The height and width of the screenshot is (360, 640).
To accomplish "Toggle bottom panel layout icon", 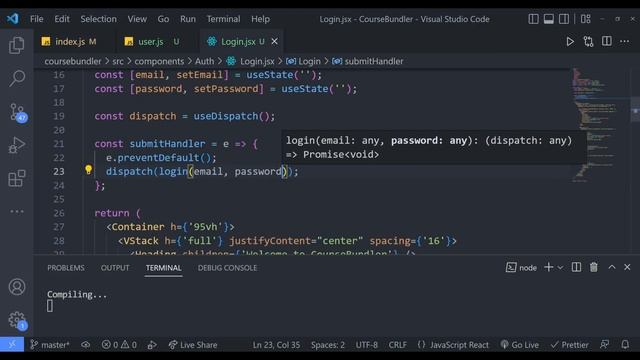I will point(549,19).
